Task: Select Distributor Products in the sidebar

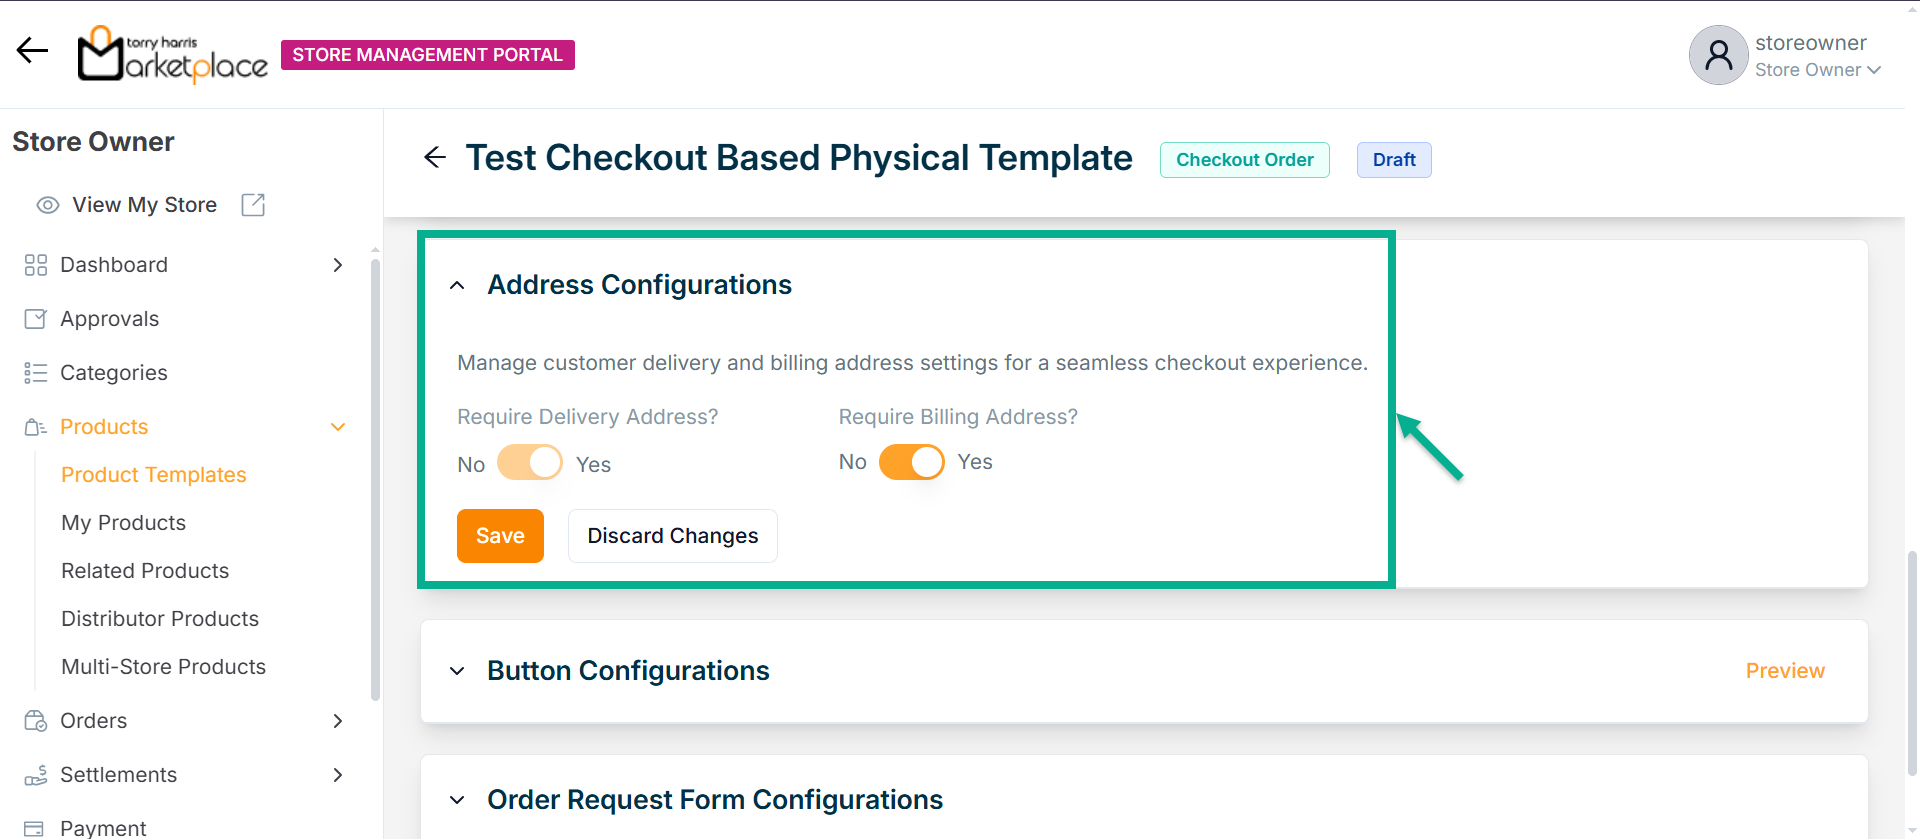Action: [160, 619]
